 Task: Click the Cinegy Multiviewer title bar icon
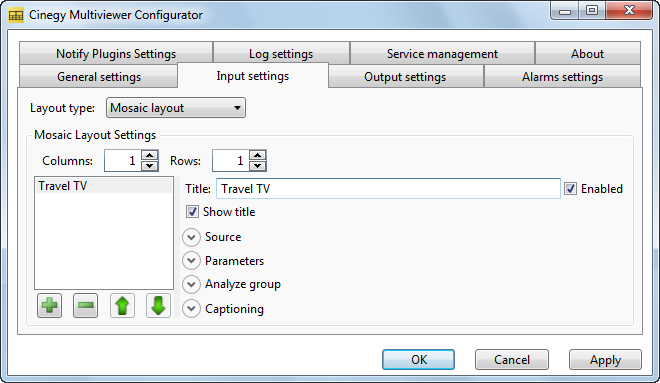click(x=16, y=15)
